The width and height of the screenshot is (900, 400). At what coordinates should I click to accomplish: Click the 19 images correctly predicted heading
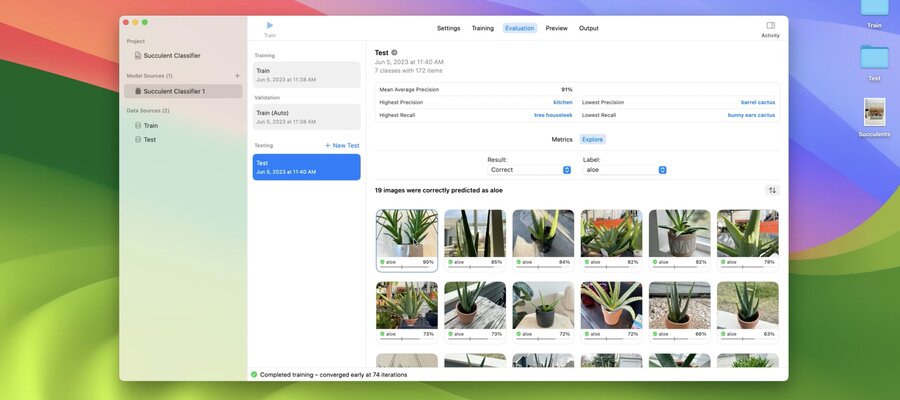[x=439, y=190]
